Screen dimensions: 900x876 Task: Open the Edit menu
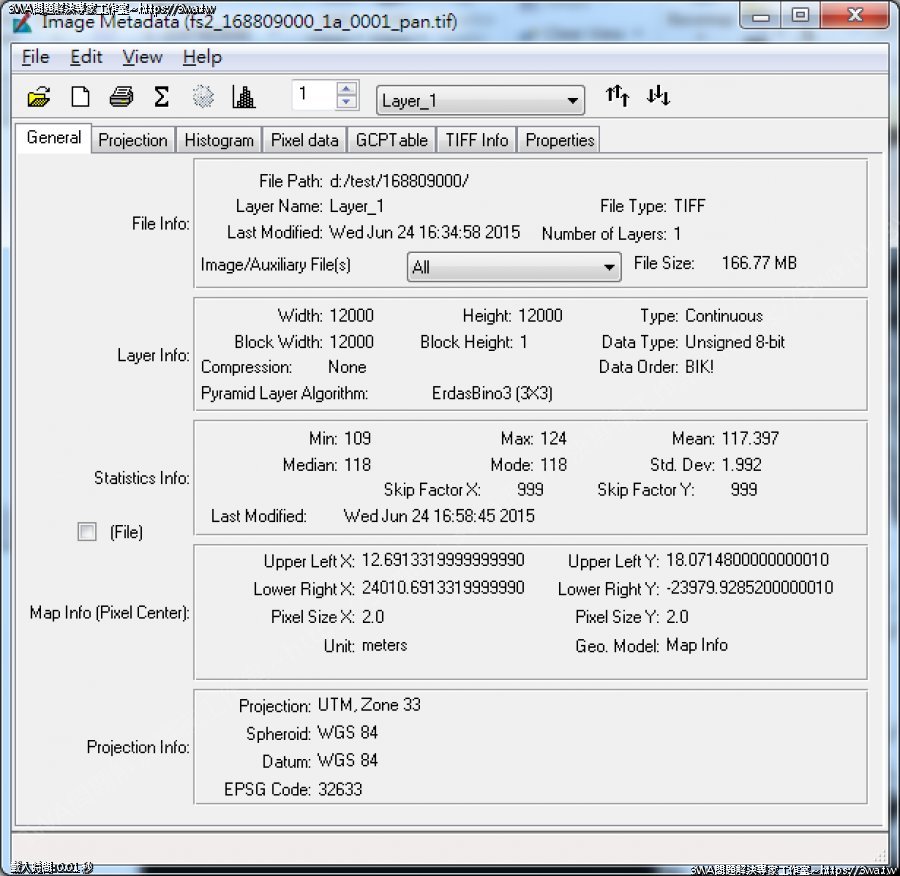click(x=86, y=57)
